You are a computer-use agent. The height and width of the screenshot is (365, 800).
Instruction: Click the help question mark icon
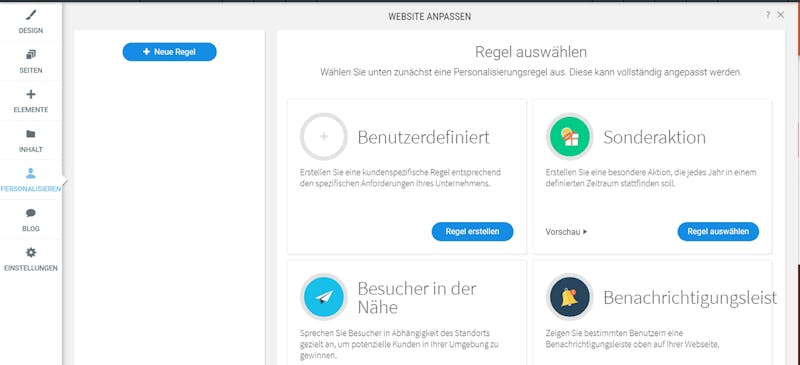coord(767,15)
